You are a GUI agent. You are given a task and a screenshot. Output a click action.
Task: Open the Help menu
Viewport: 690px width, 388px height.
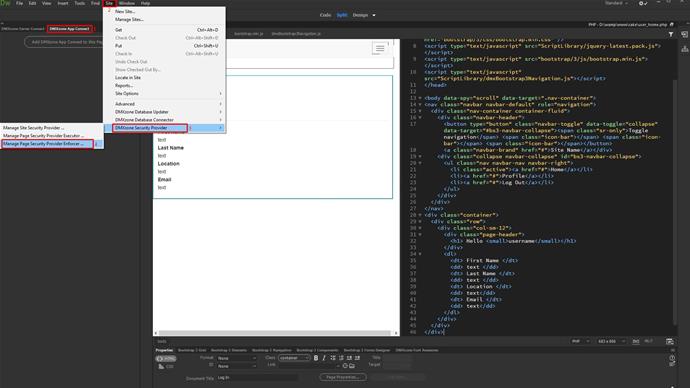[145, 3]
